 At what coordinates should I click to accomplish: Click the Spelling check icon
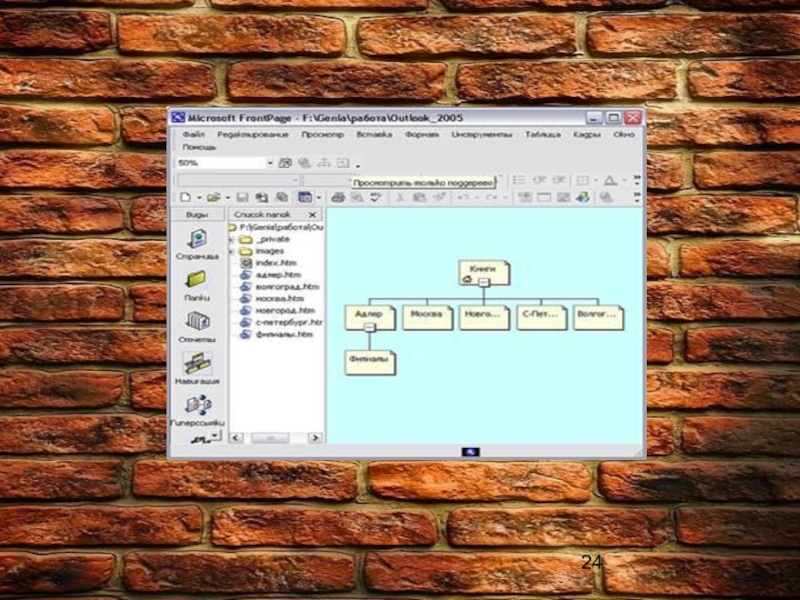pos(376,197)
